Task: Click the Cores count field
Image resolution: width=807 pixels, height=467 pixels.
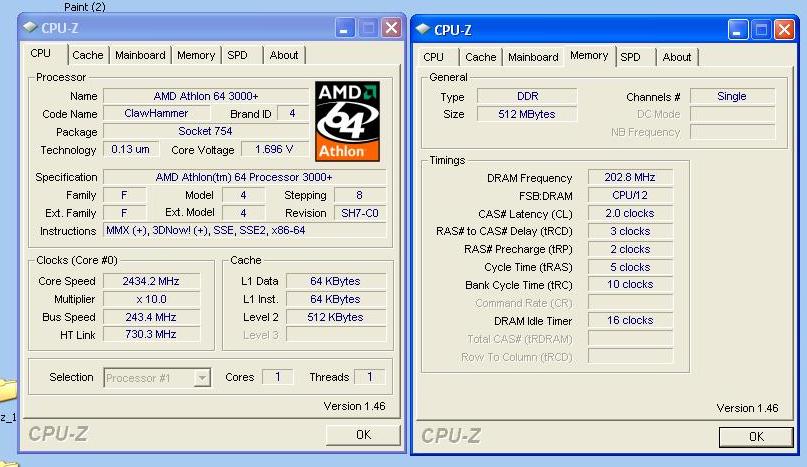Action: 278,377
